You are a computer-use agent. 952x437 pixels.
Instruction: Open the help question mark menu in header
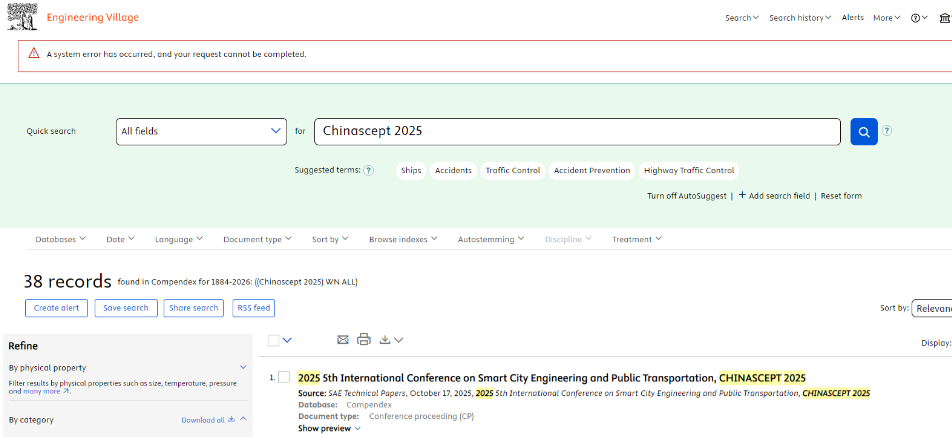(919, 18)
